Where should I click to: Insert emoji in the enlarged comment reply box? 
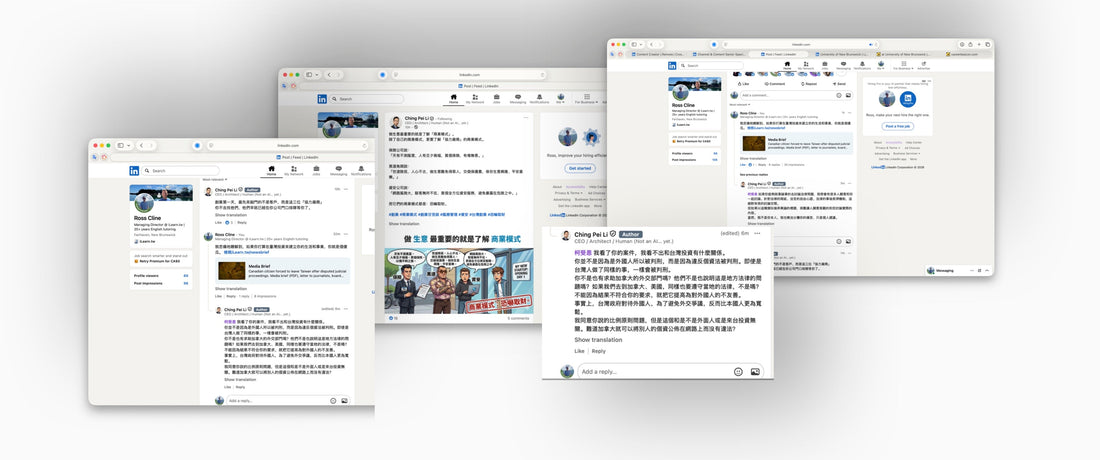(x=738, y=372)
